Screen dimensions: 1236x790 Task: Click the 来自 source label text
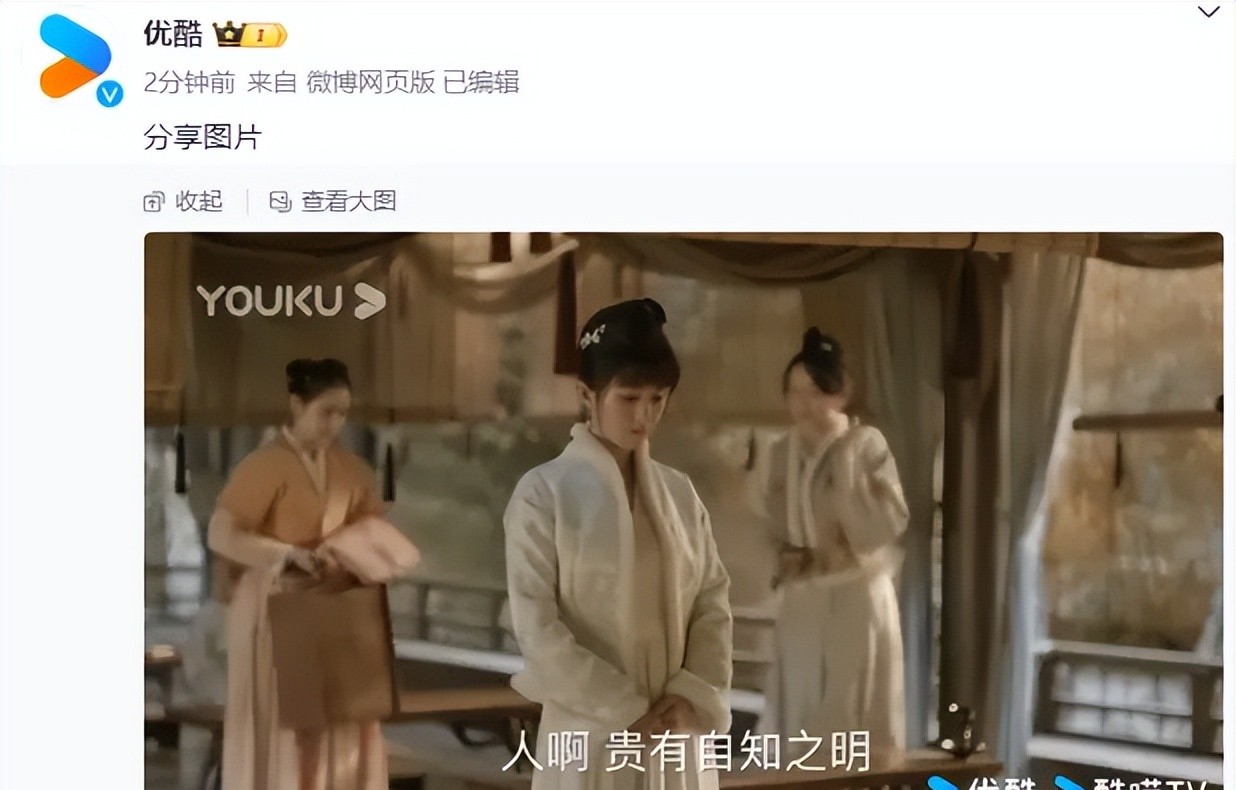point(272,82)
